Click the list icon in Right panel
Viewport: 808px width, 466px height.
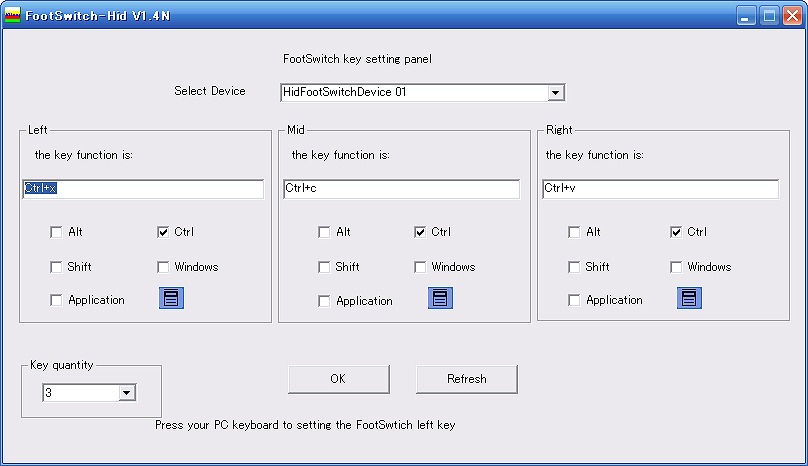(689, 298)
